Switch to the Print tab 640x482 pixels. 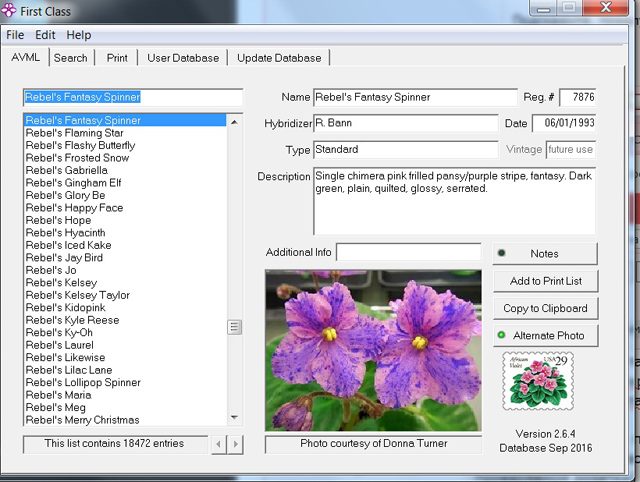tap(117, 58)
